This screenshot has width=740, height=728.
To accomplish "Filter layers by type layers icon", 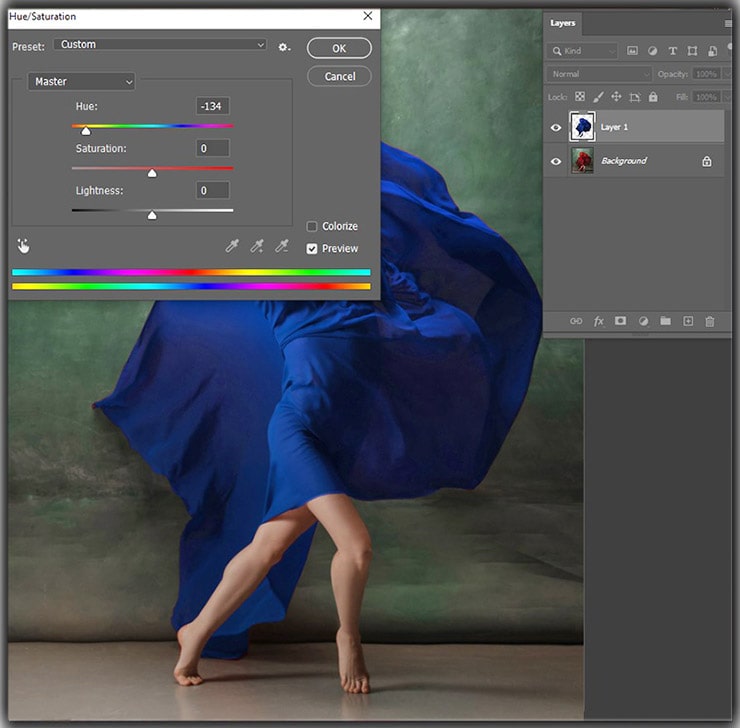I will pos(673,50).
